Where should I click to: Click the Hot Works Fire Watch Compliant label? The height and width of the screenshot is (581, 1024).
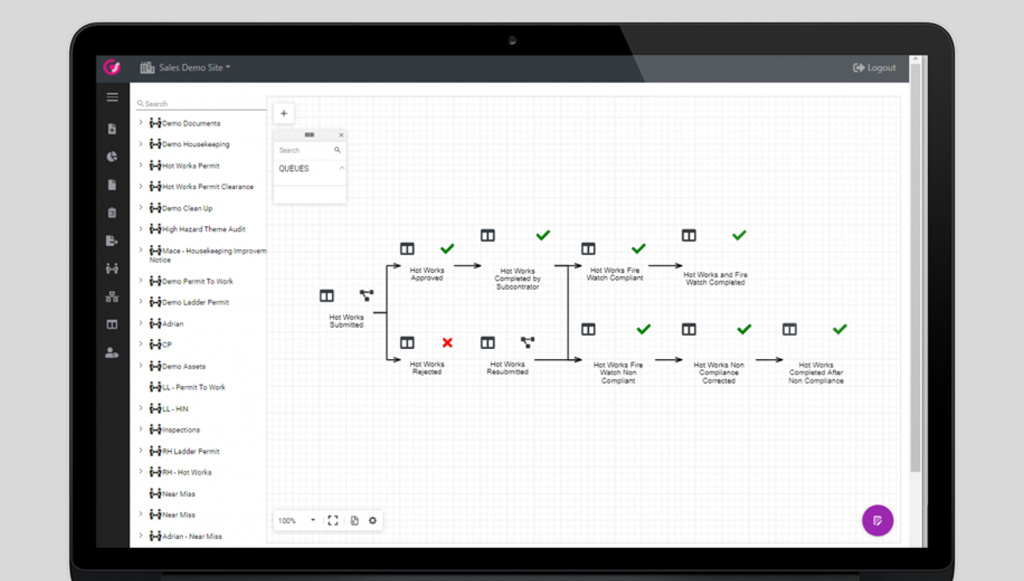[615, 274]
